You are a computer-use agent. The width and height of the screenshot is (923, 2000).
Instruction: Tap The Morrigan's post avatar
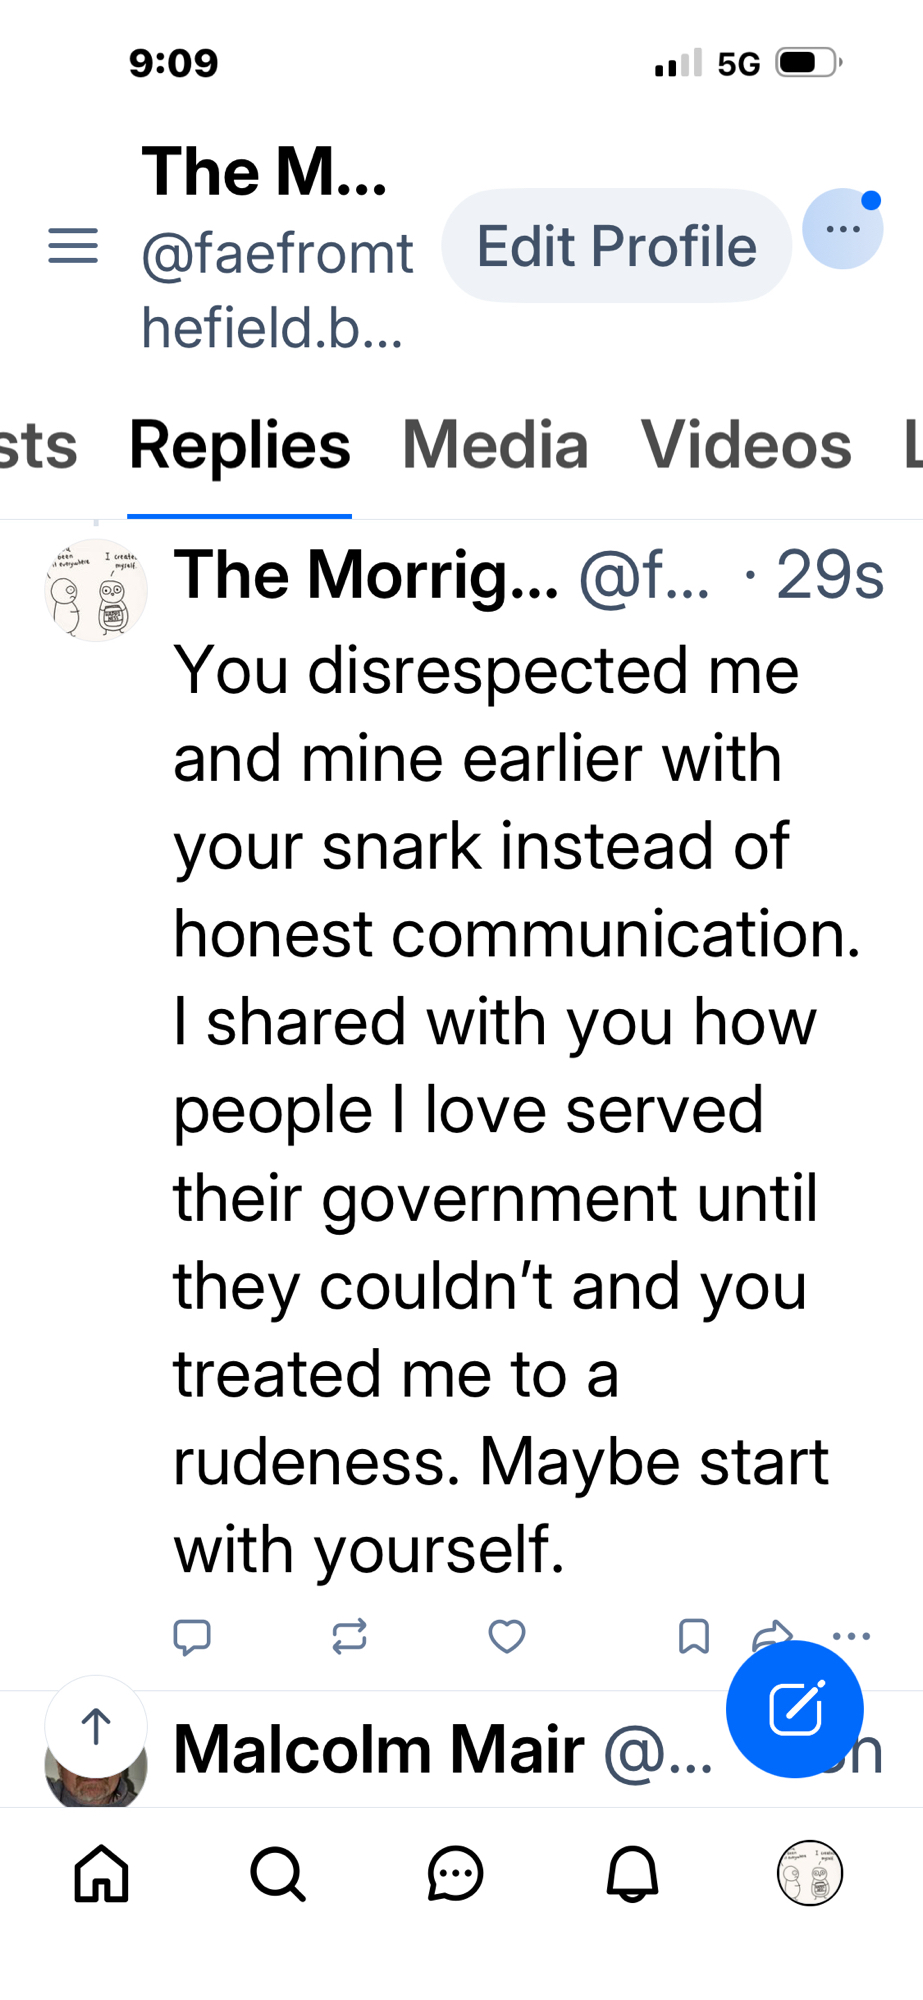[x=96, y=591]
